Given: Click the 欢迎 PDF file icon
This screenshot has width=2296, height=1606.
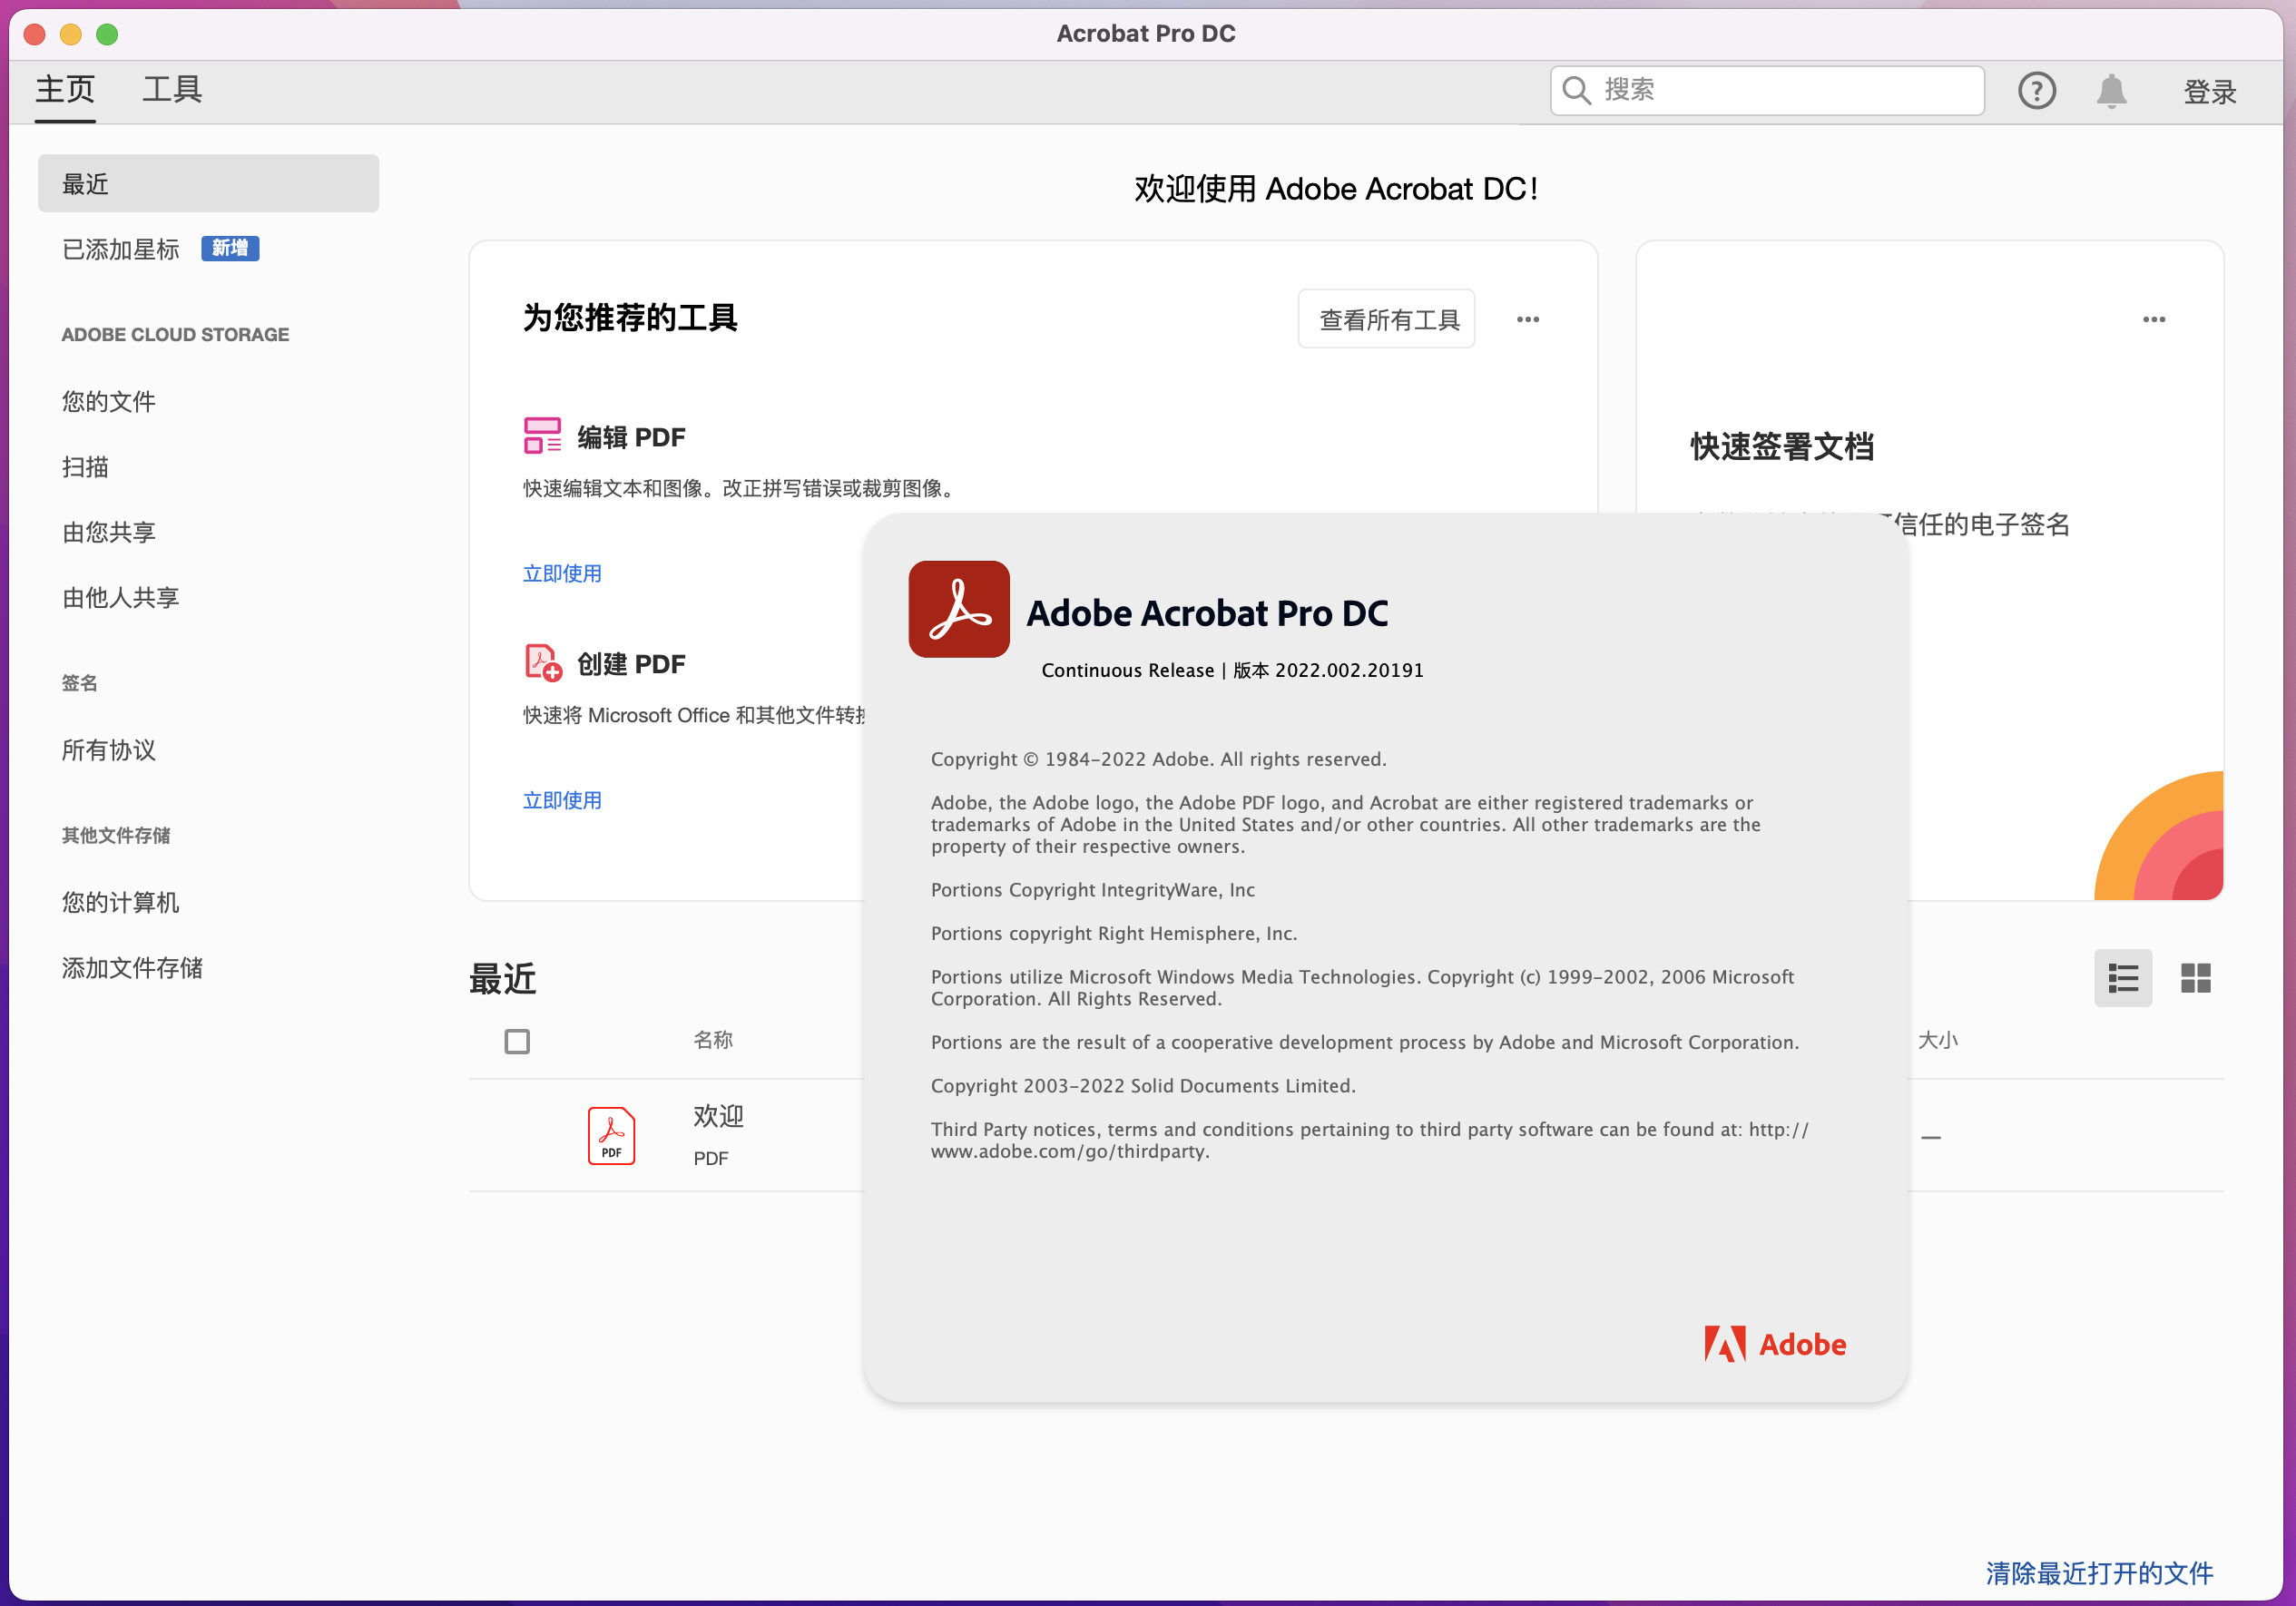Looking at the screenshot, I should coord(611,1135).
